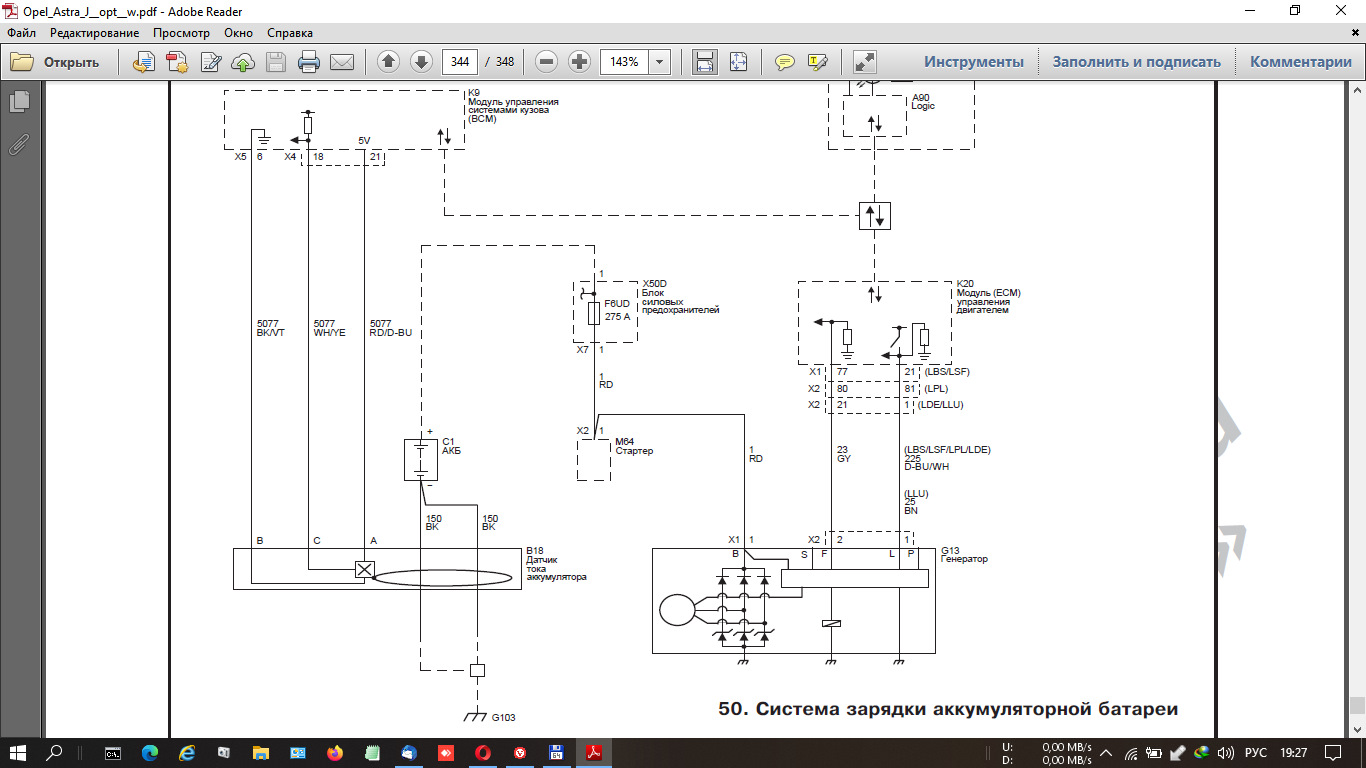Click the Открыть (Open file) button
This screenshot has height=768, width=1366.
pos(55,62)
